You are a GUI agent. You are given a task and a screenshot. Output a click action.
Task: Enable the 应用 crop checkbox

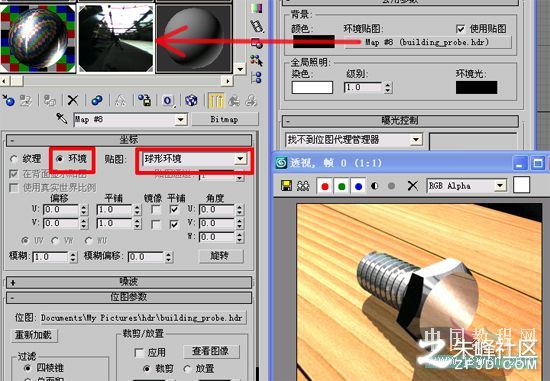click(139, 352)
